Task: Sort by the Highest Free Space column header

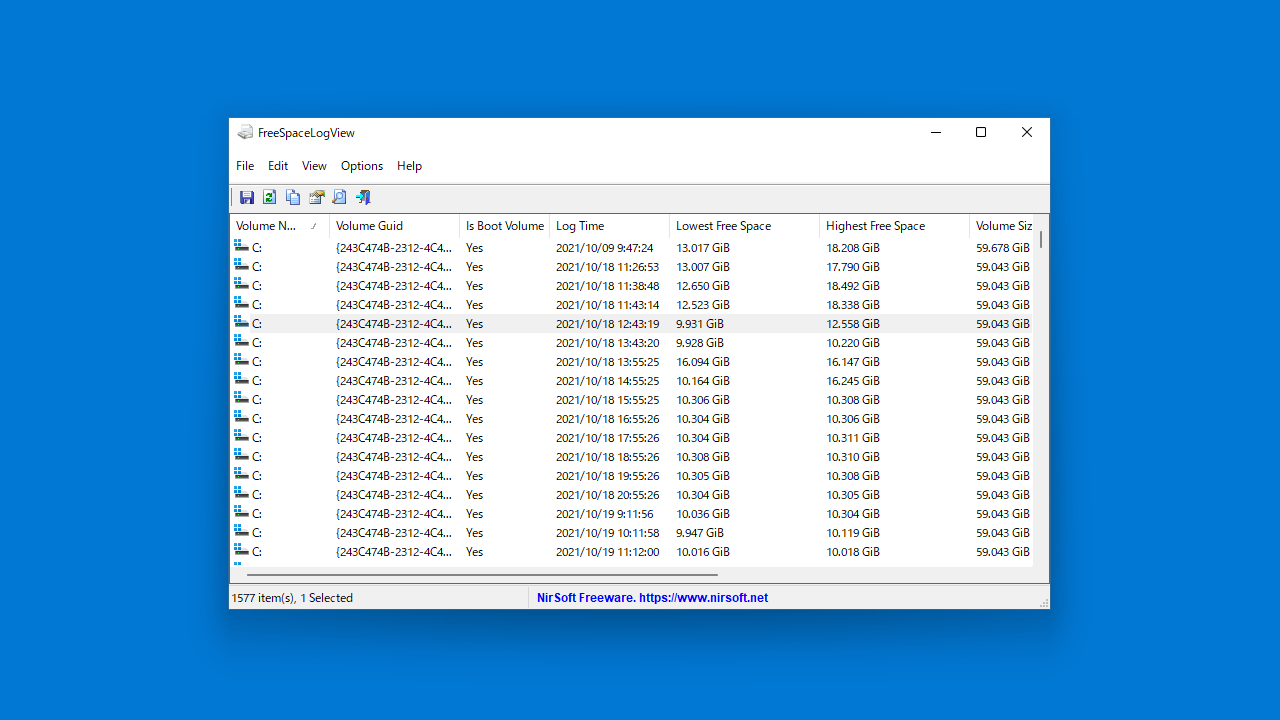Action: coord(895,226)
